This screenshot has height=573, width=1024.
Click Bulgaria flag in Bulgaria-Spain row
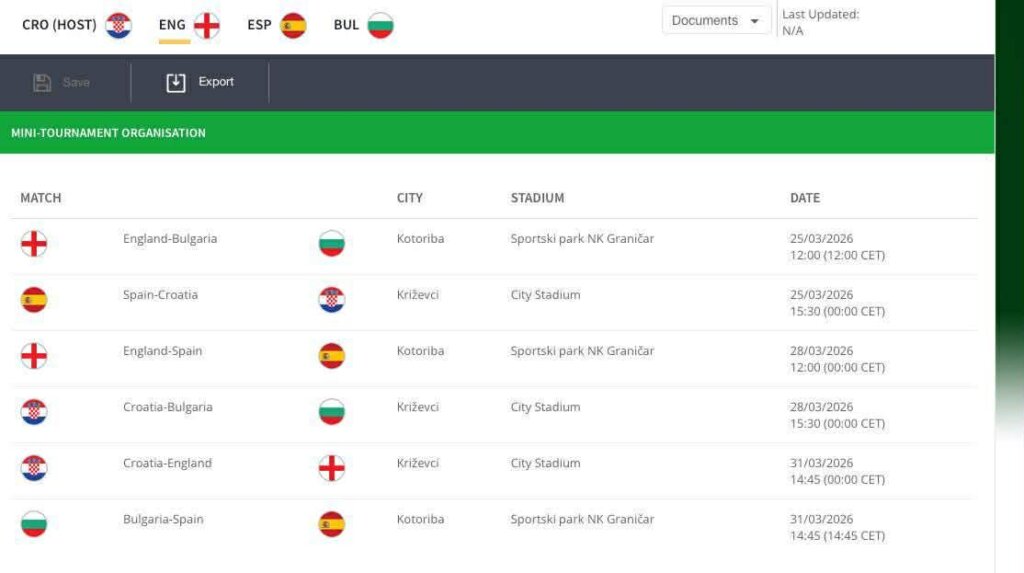34,523
